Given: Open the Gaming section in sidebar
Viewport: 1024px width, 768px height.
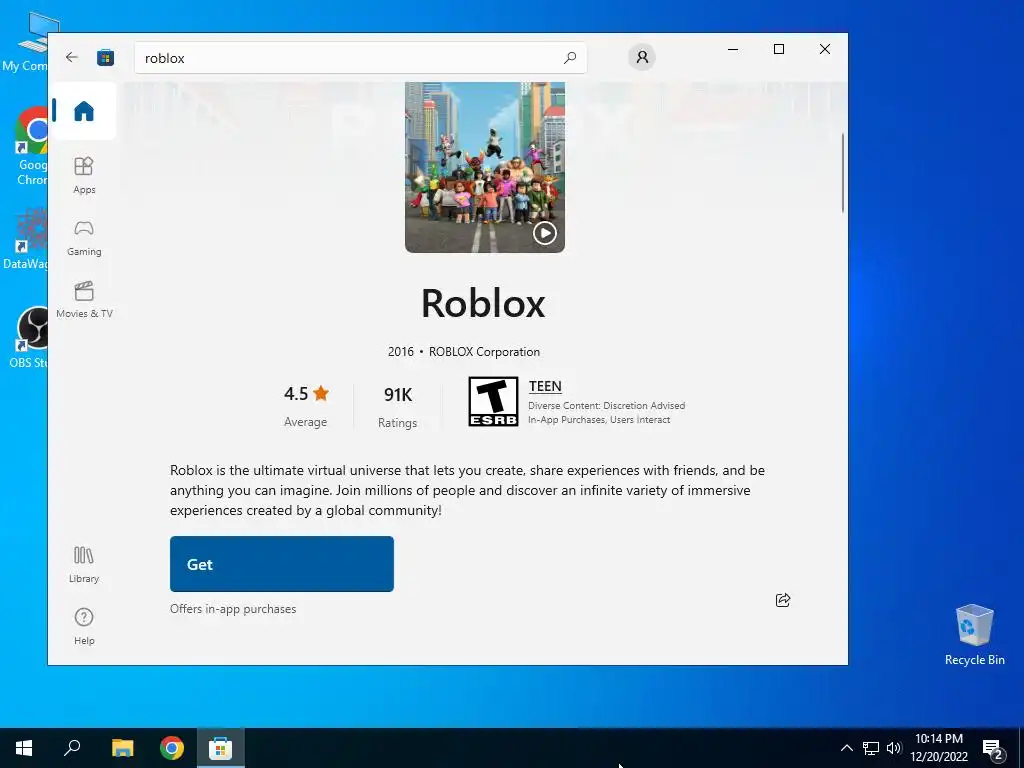Looking at the screenshot, I should click(x=84, y=238).
